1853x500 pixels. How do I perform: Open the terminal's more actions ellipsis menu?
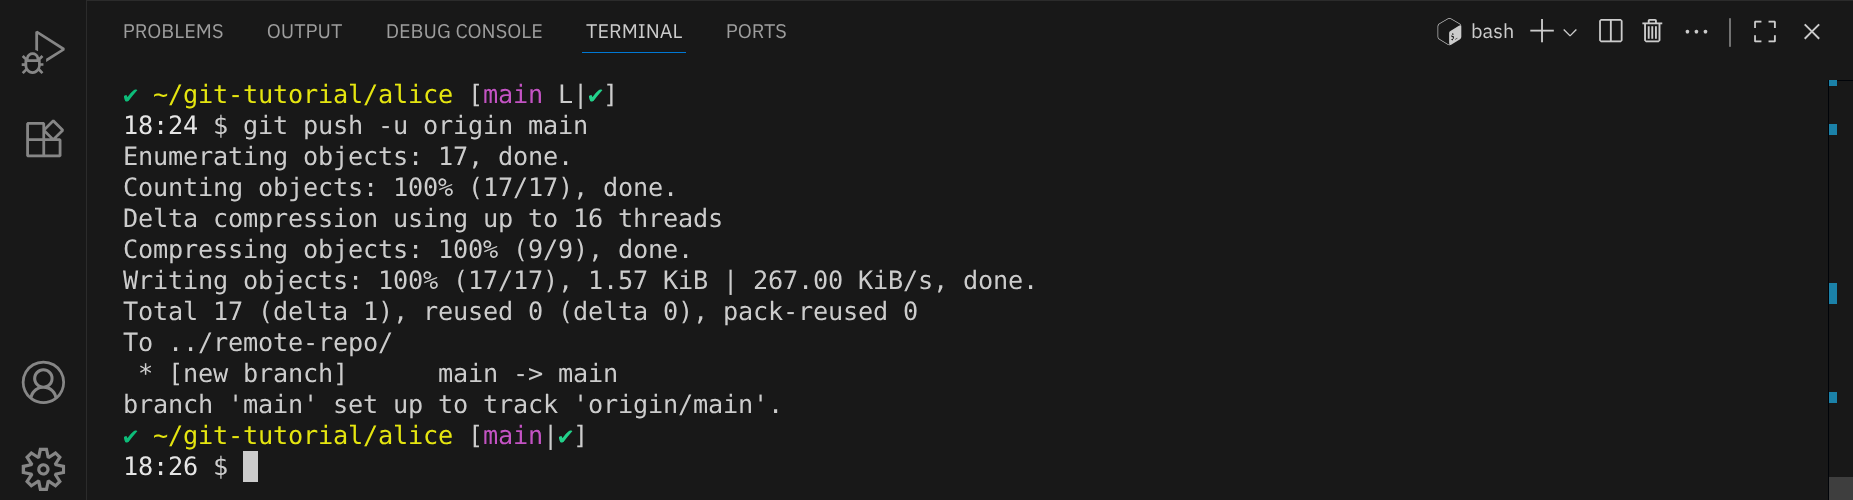(x=1696, y=32)
